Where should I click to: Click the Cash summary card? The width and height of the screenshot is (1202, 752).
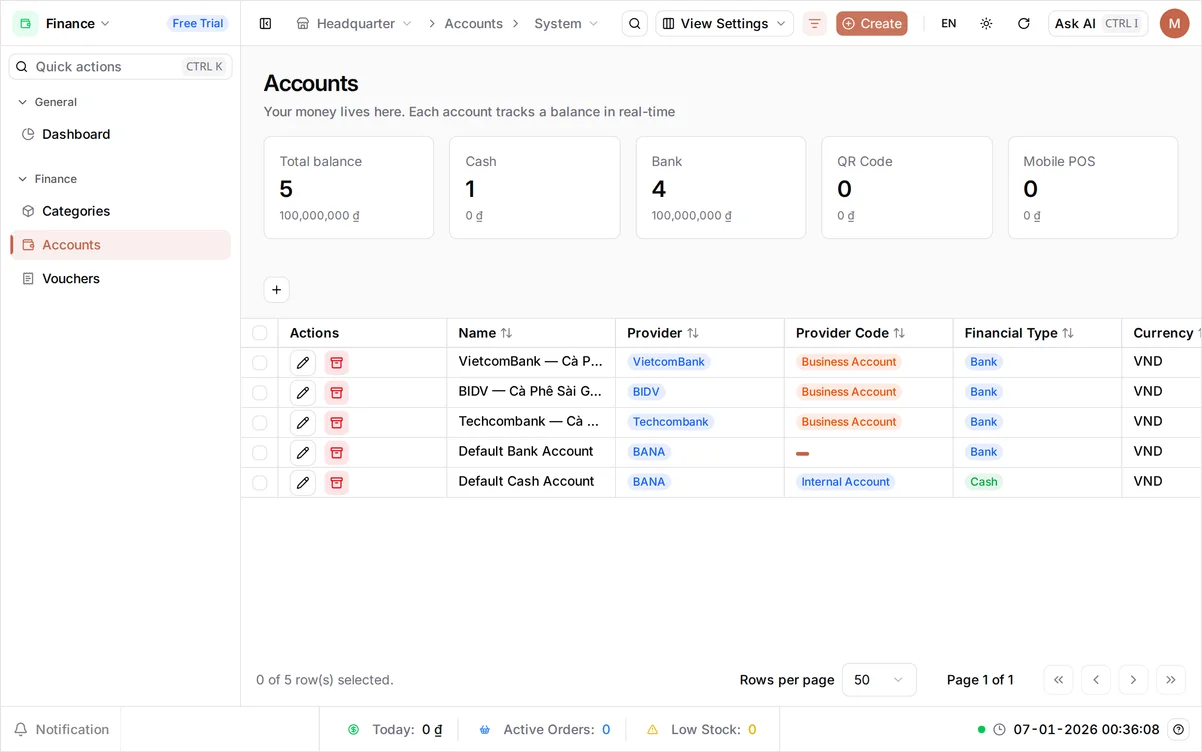coord(535,188)
